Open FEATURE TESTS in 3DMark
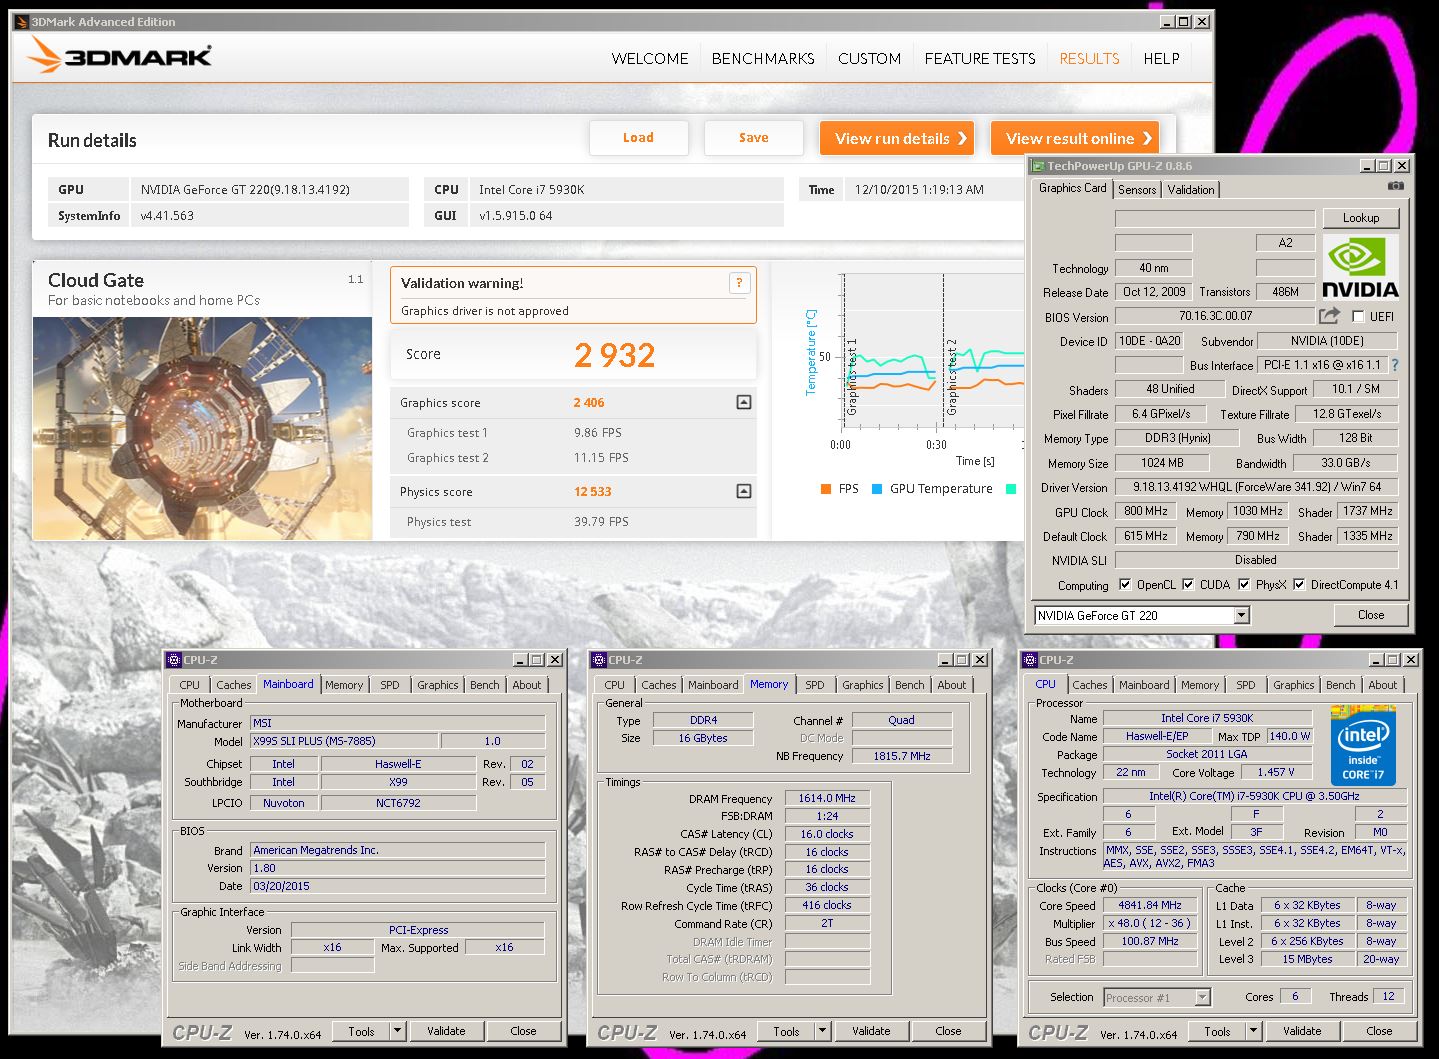Screen dimensions: 1439x1059 (x=980, y=58)
